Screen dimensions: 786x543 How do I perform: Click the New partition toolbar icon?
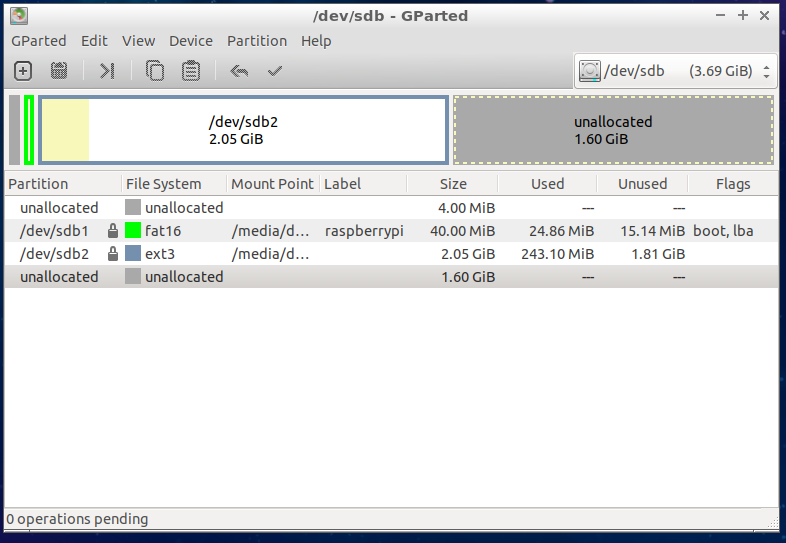[23, 71]
